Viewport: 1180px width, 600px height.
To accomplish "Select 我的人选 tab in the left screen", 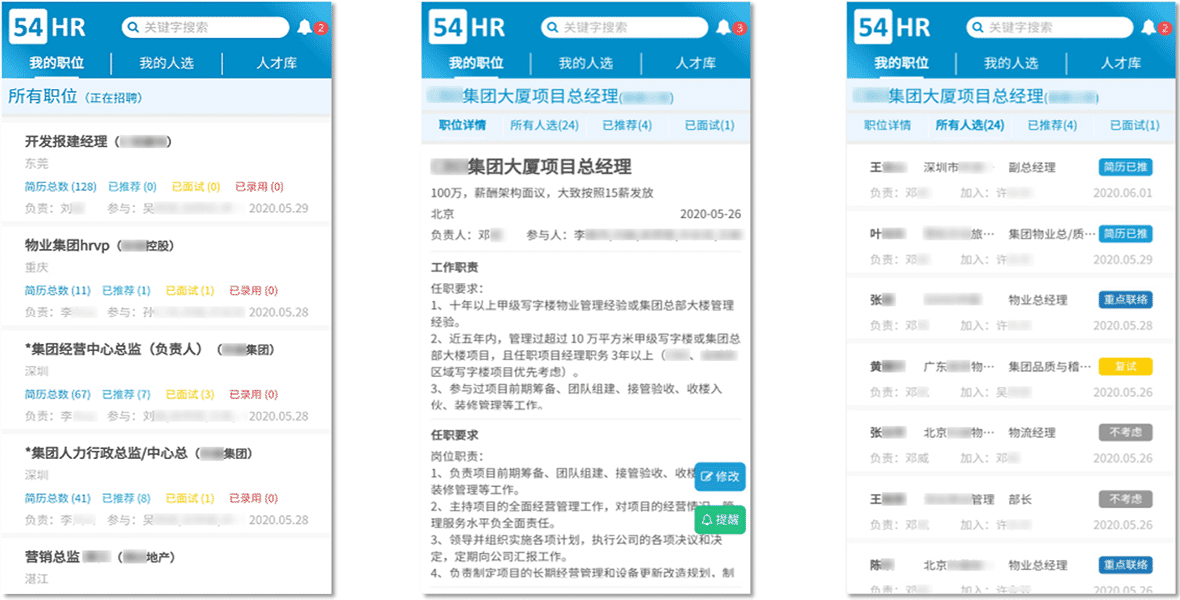I will tap(166, 63).
